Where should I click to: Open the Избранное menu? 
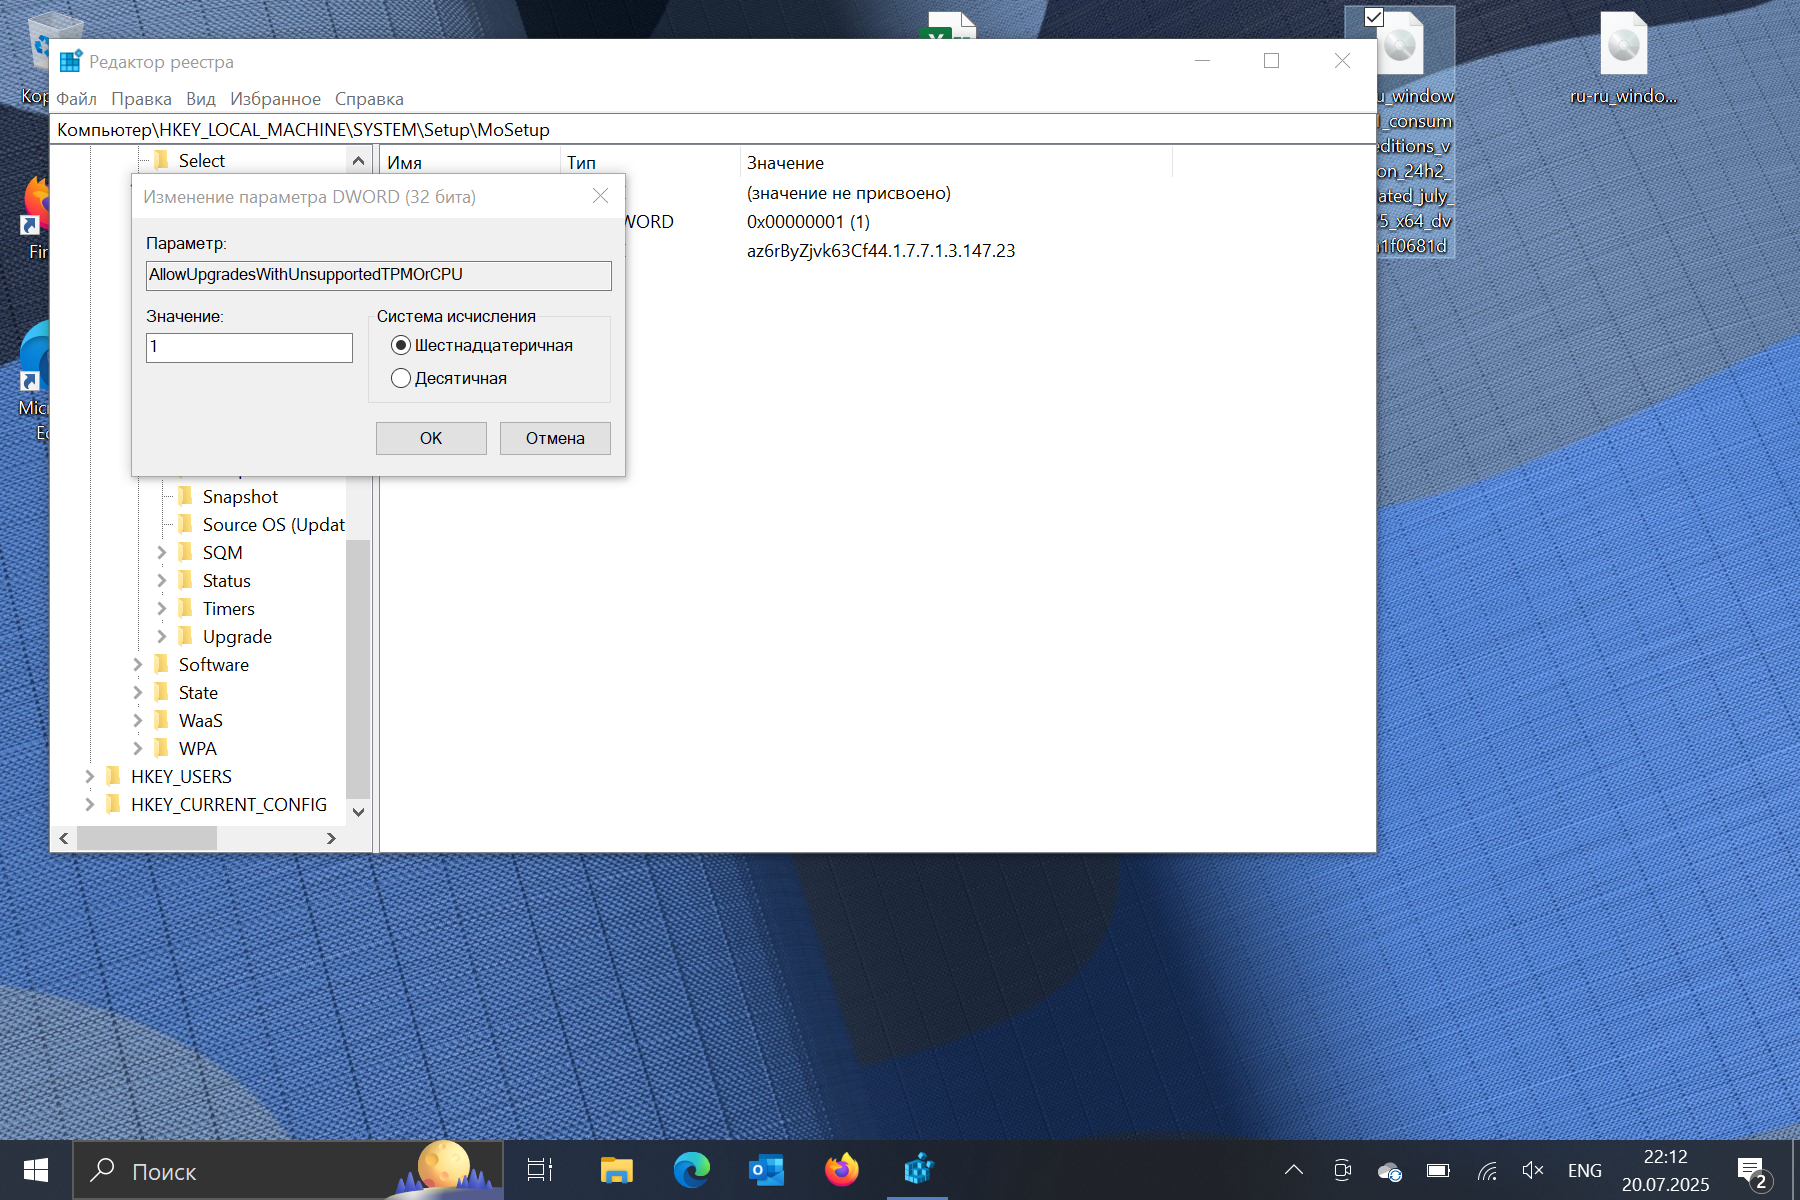(275, 99)
